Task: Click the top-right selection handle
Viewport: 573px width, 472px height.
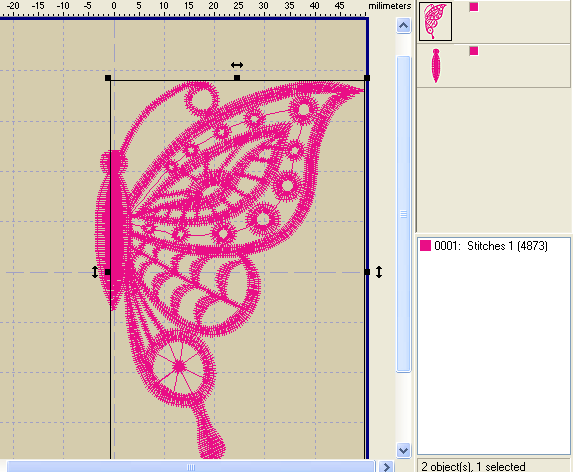Action: [x=367, y=78]
